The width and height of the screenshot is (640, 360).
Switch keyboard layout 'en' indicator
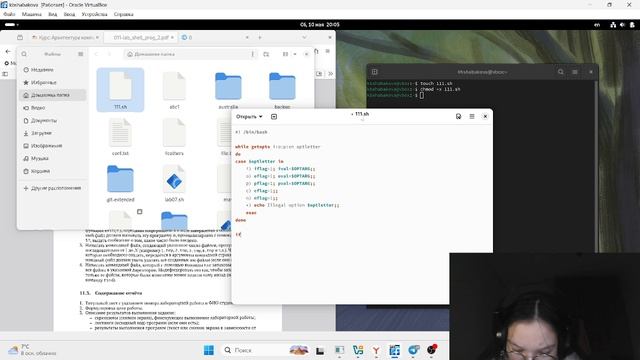(597, 25)
